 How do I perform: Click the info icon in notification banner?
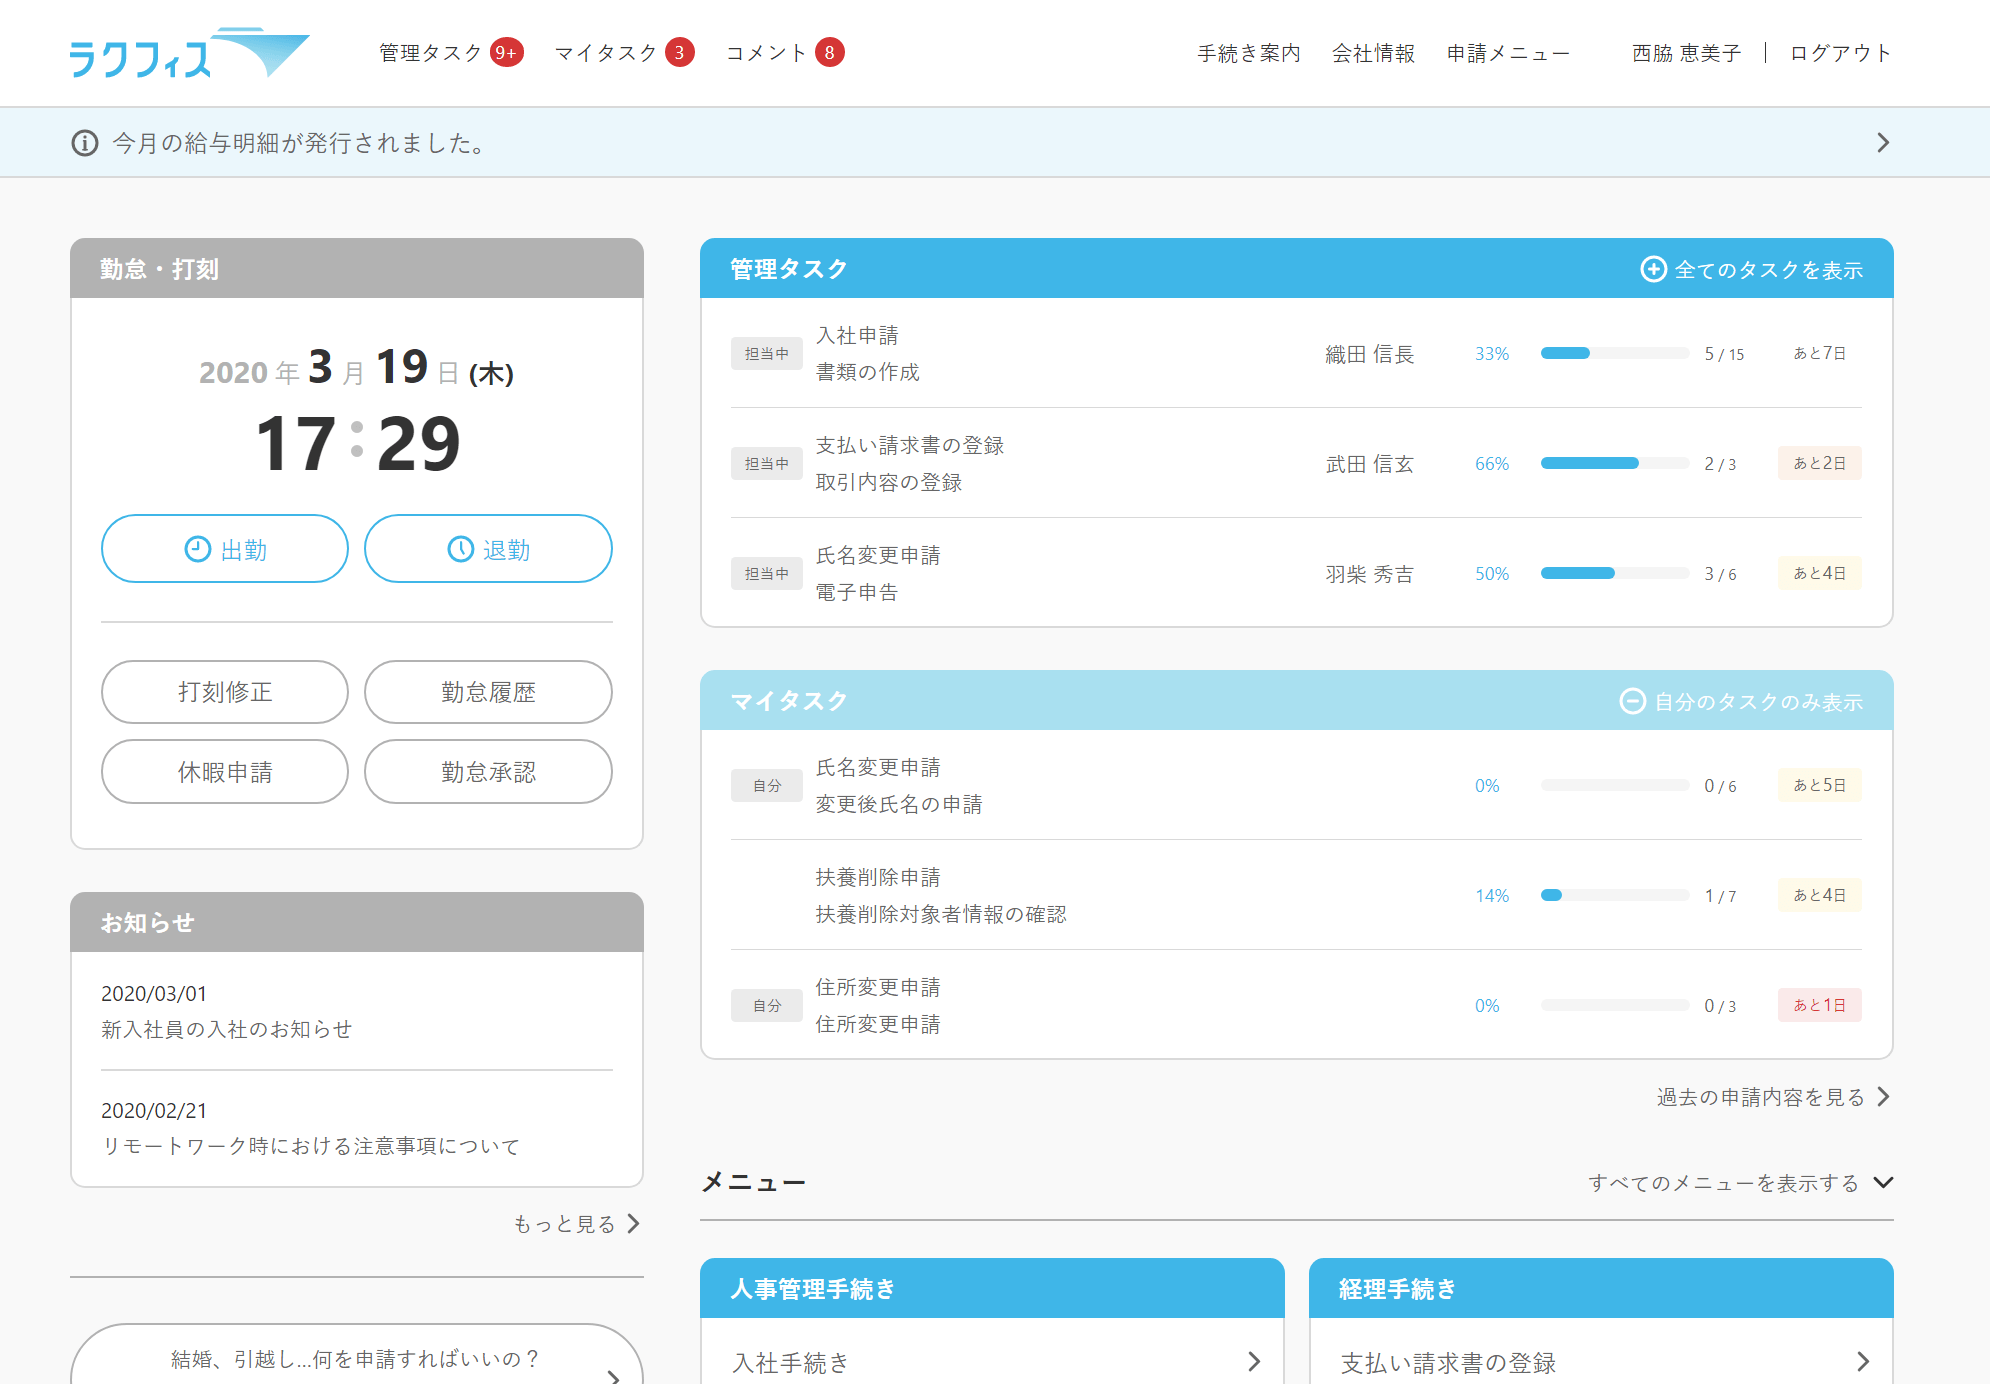coord(85,143)
